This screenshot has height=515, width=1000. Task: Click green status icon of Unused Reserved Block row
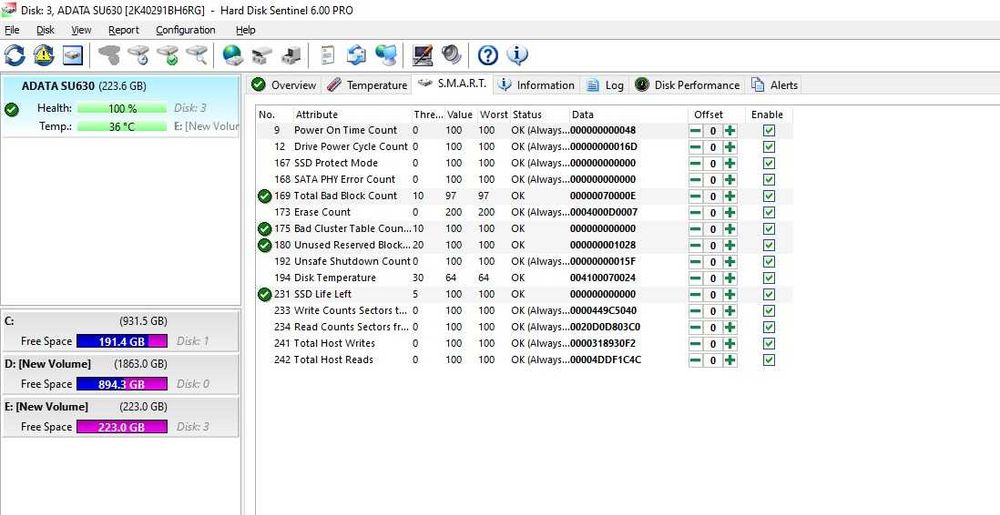point(265,245)
